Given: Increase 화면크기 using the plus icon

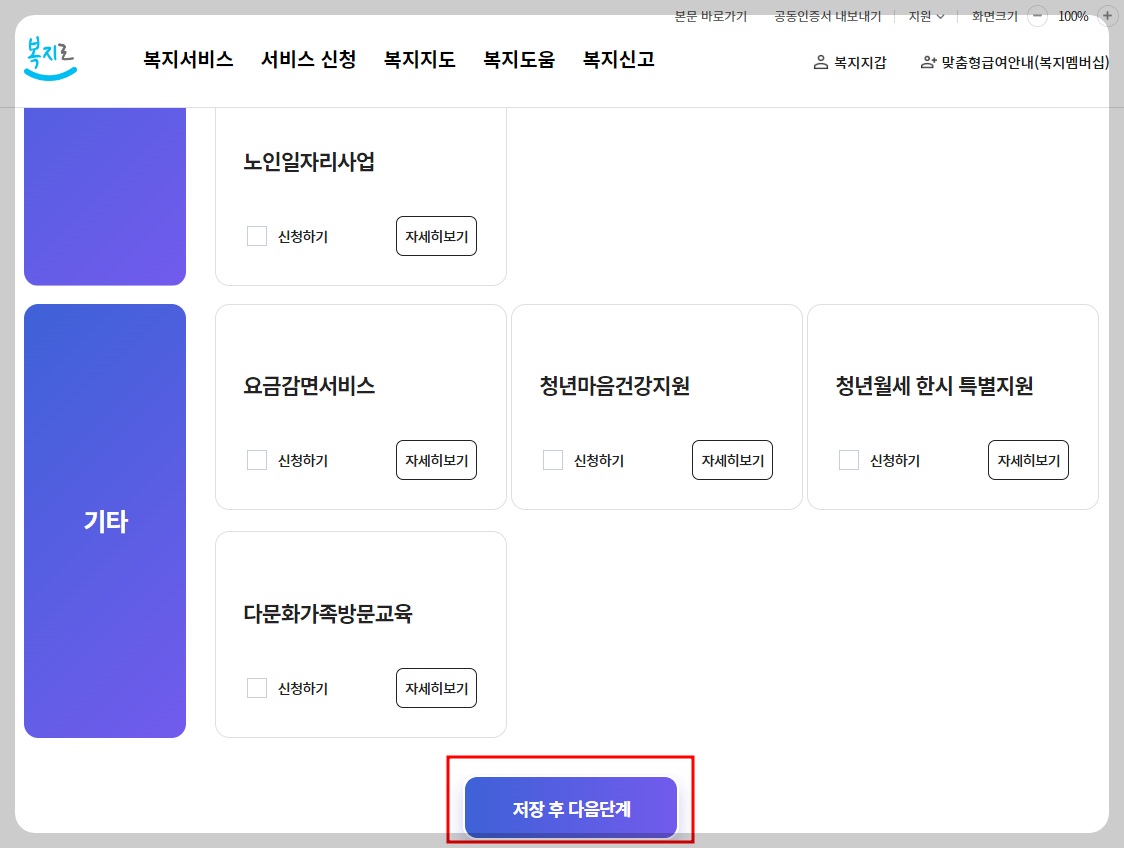Looking at the screenshot, I should click(1107, 16).
